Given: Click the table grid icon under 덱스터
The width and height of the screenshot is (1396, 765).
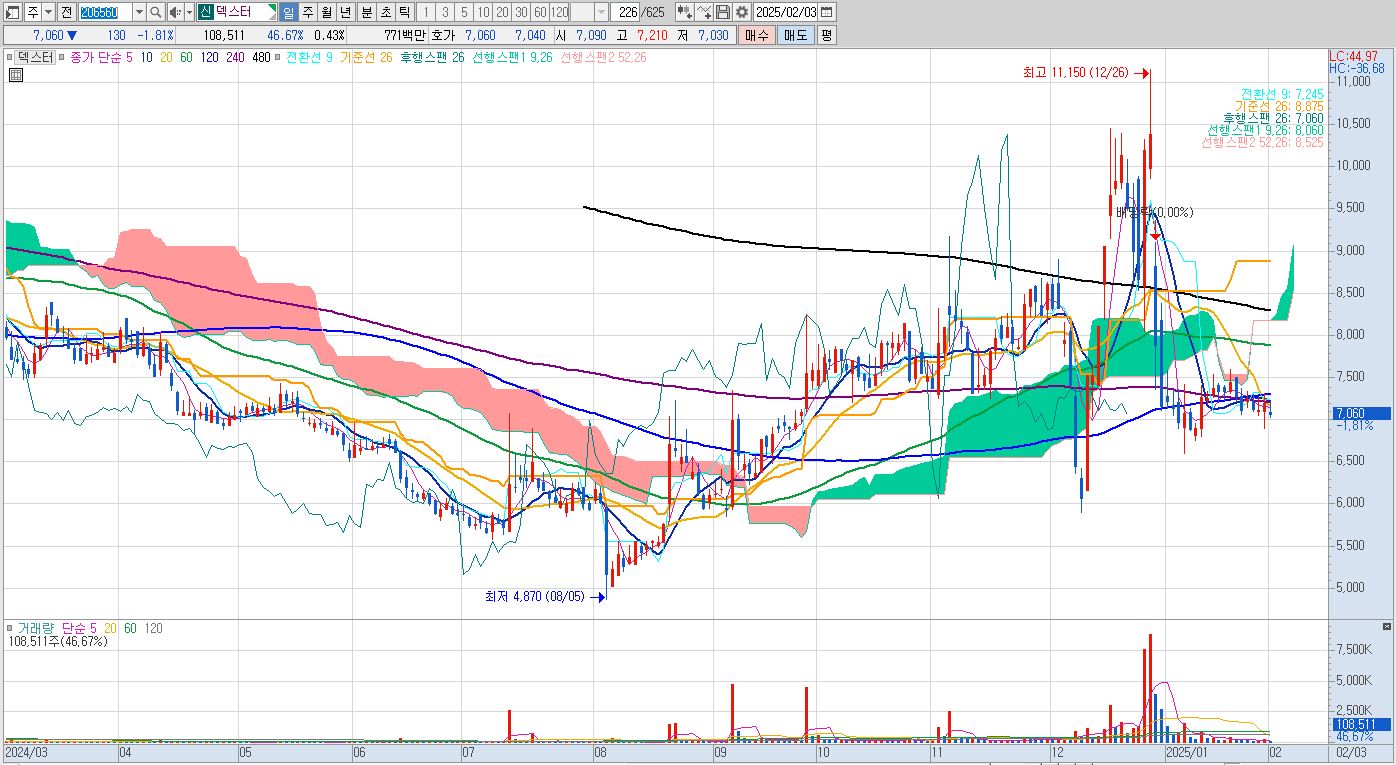Looking at the screenshot, I should (x=15, y=73).
